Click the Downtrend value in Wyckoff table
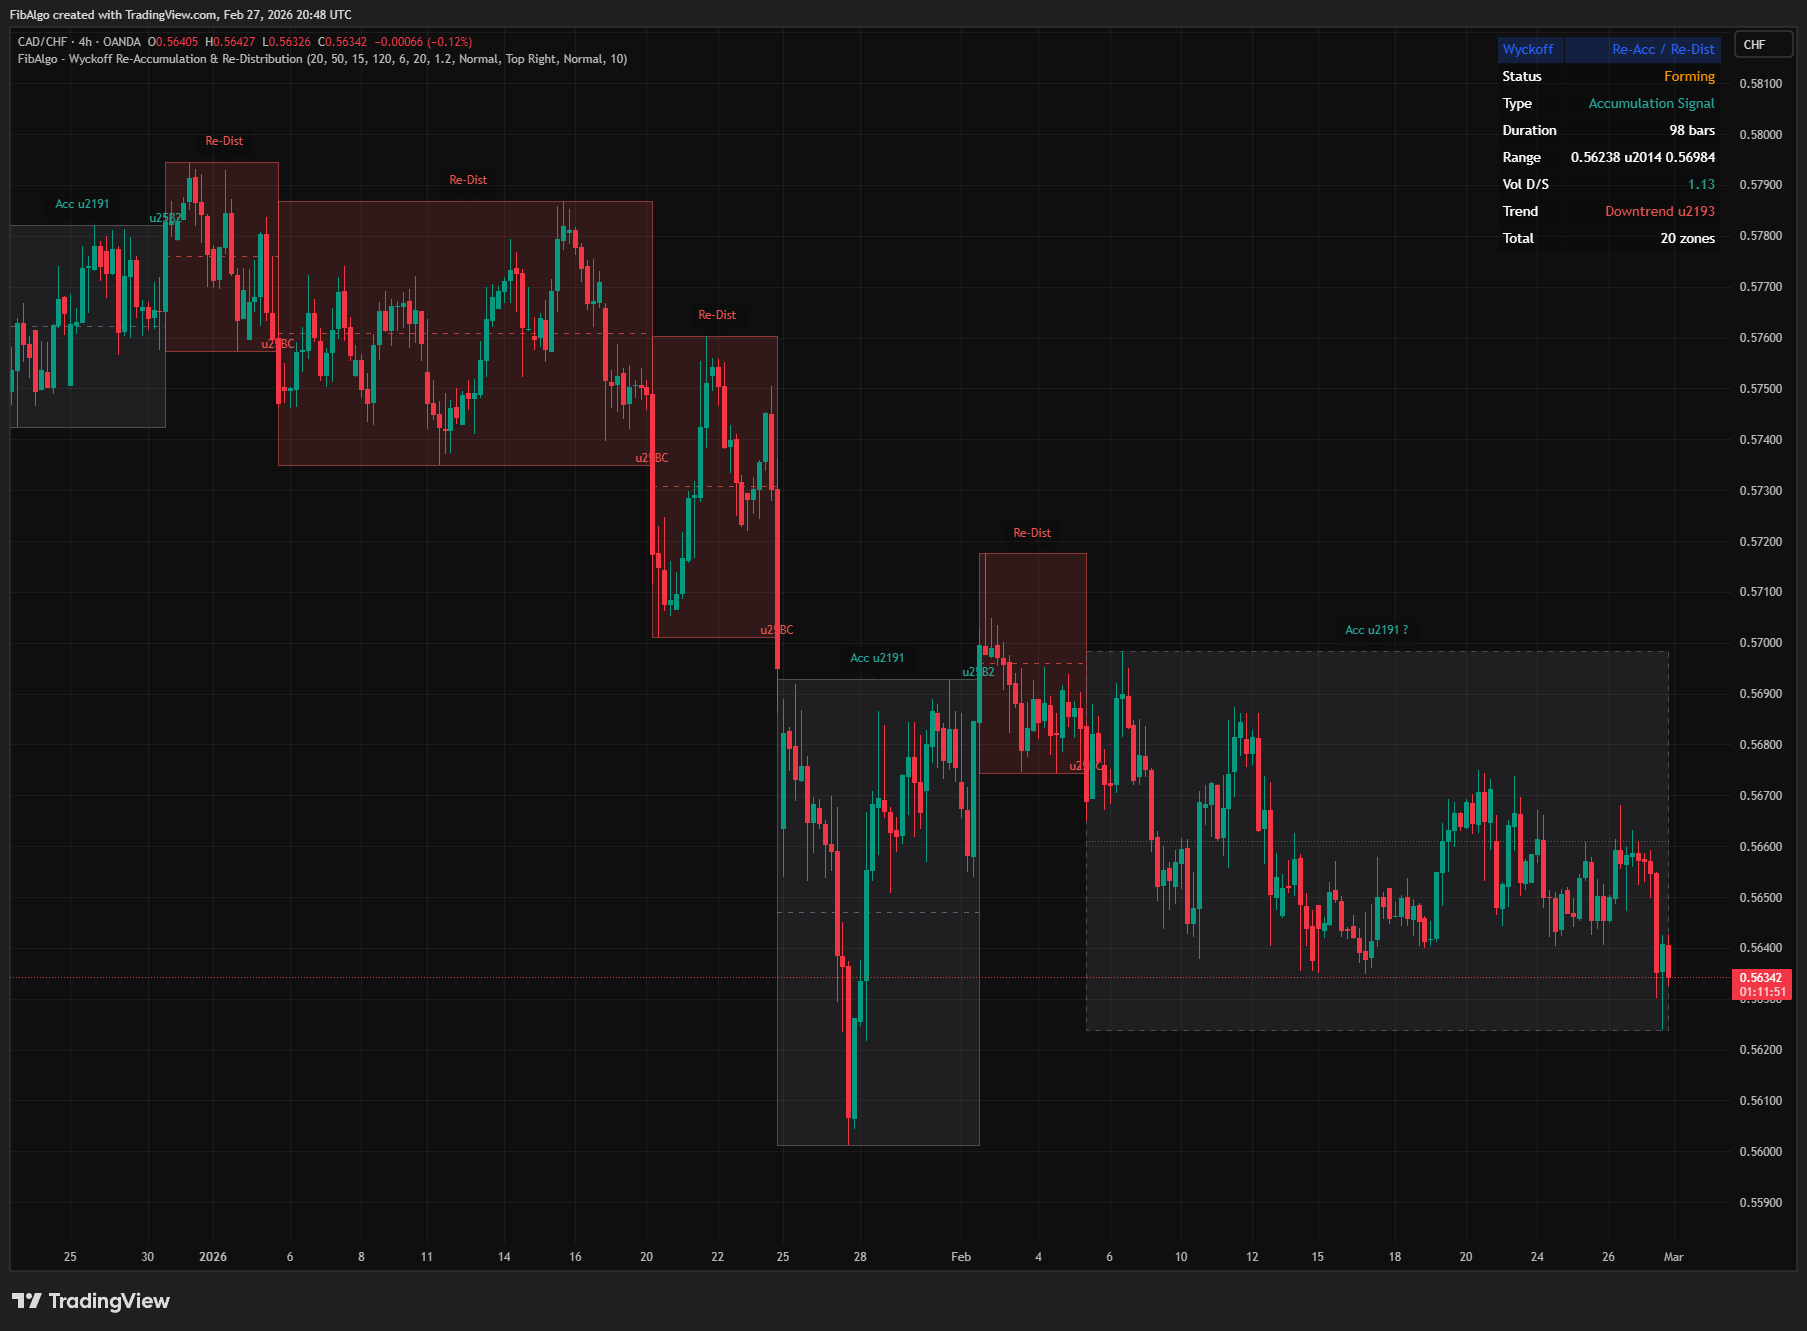Image resolution: width=1807 pixels, height=1331 pixels. coord(1660,211)
